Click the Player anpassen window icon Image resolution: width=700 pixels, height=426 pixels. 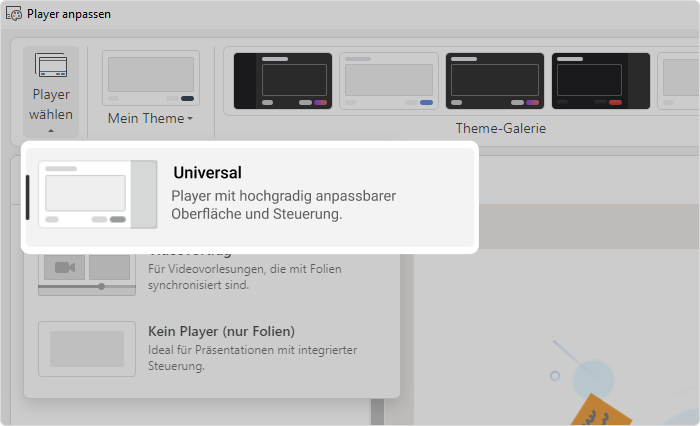(x=14, y=14)
